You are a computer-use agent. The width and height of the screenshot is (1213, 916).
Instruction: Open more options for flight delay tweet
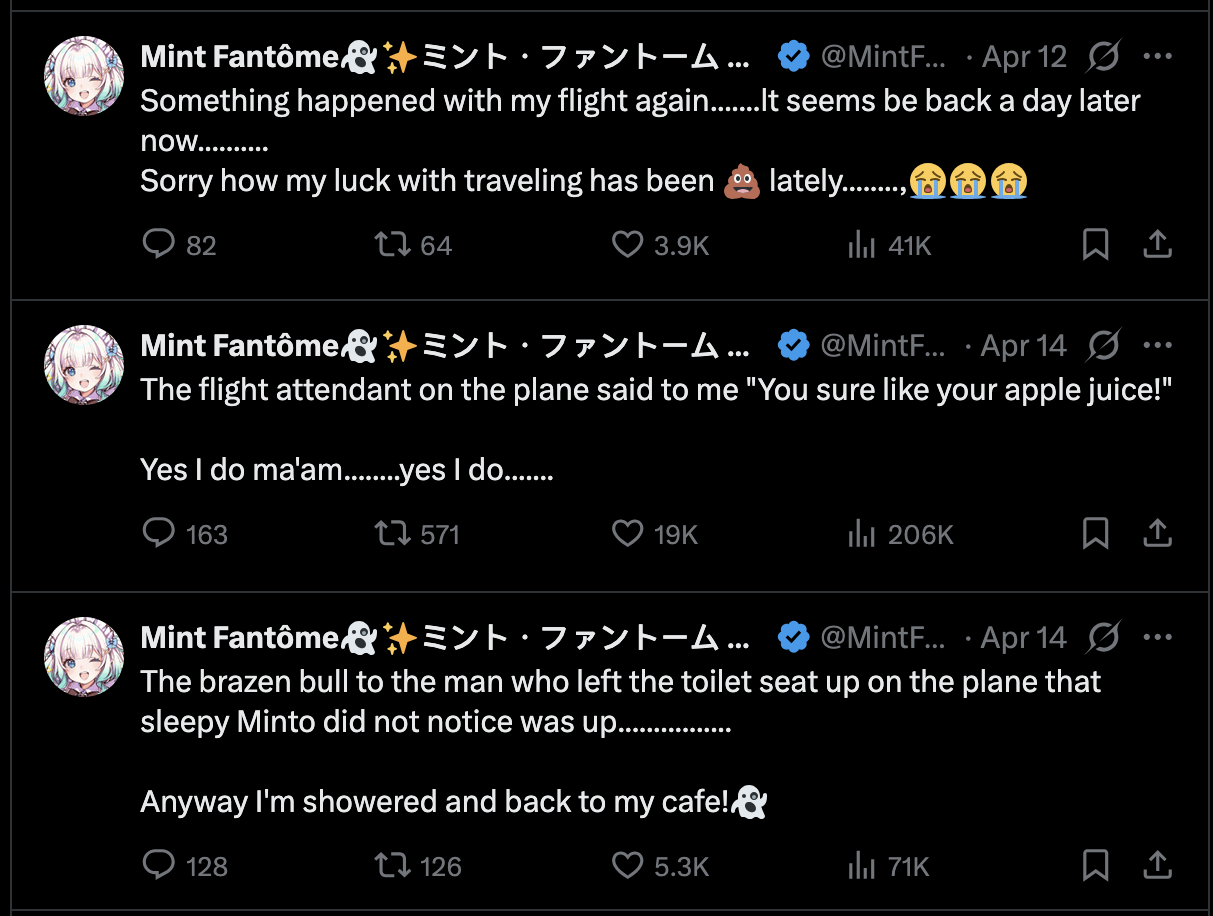point(1157,57)
